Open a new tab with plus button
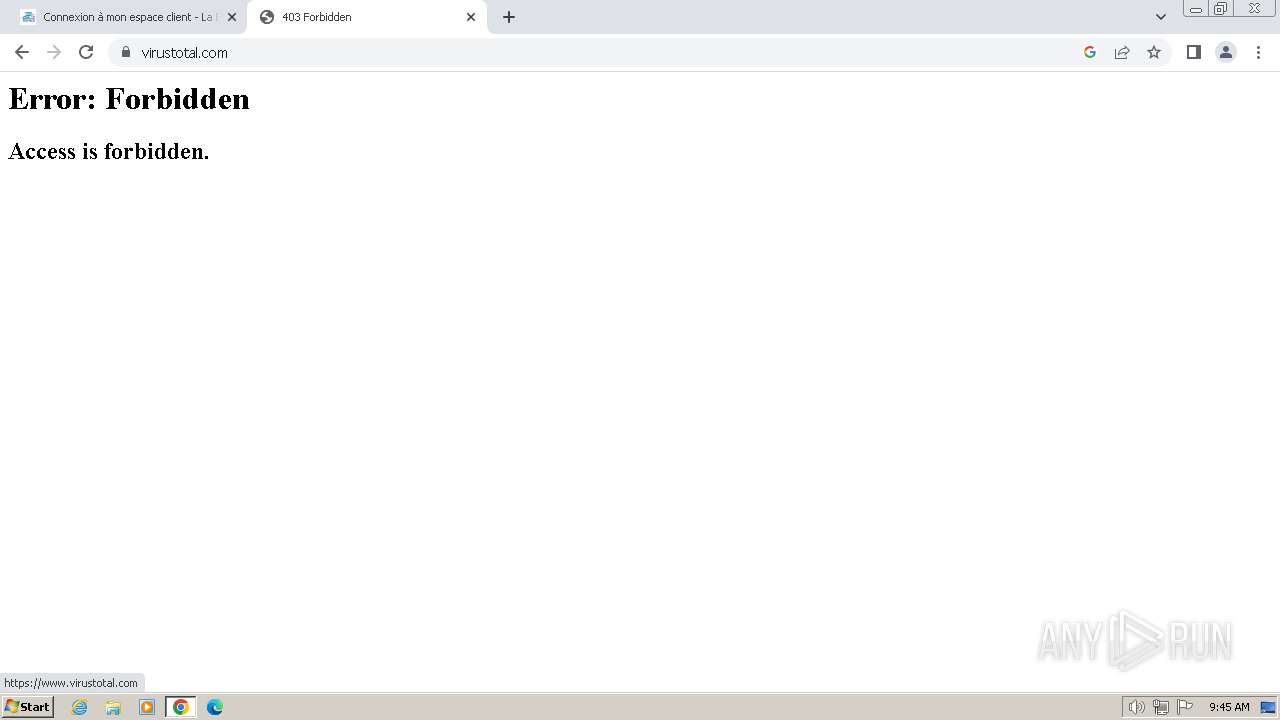Screen dimensions: 1280x720 (x=509, y=17)
